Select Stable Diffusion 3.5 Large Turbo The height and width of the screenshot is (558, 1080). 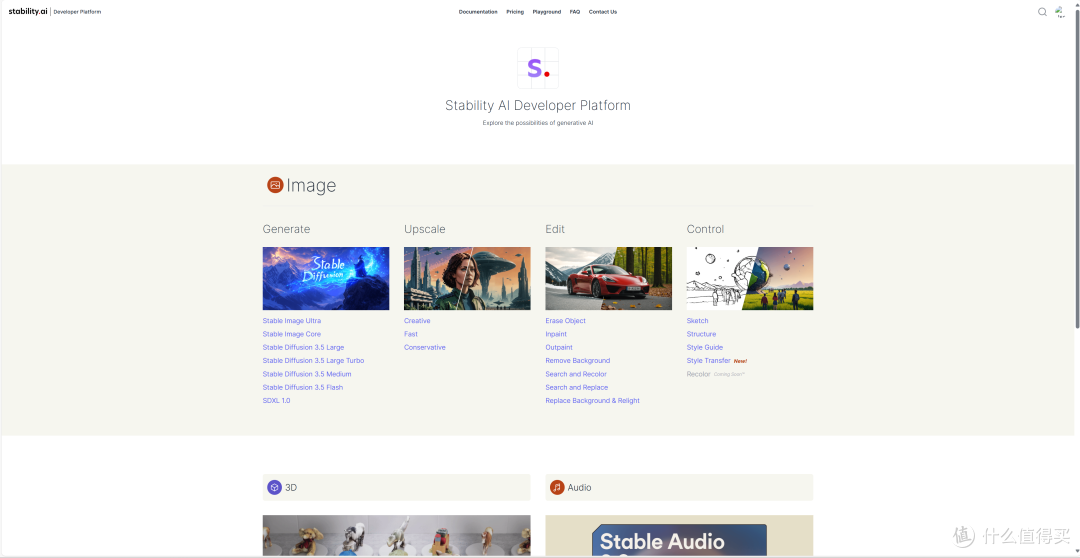coord(313,360)
